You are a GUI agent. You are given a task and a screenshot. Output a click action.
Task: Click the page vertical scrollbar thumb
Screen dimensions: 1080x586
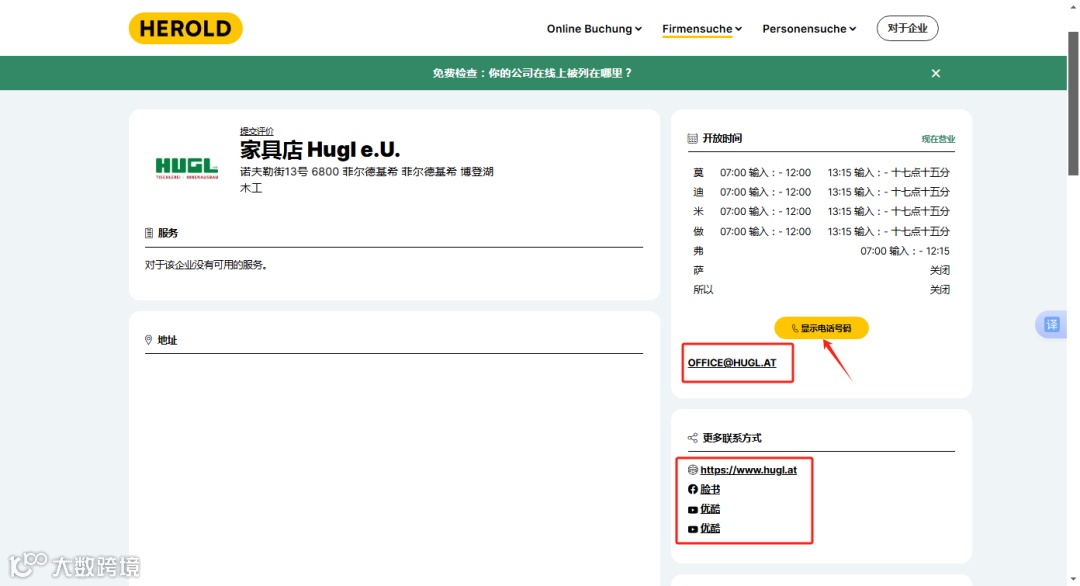[x=1072, y=103]
